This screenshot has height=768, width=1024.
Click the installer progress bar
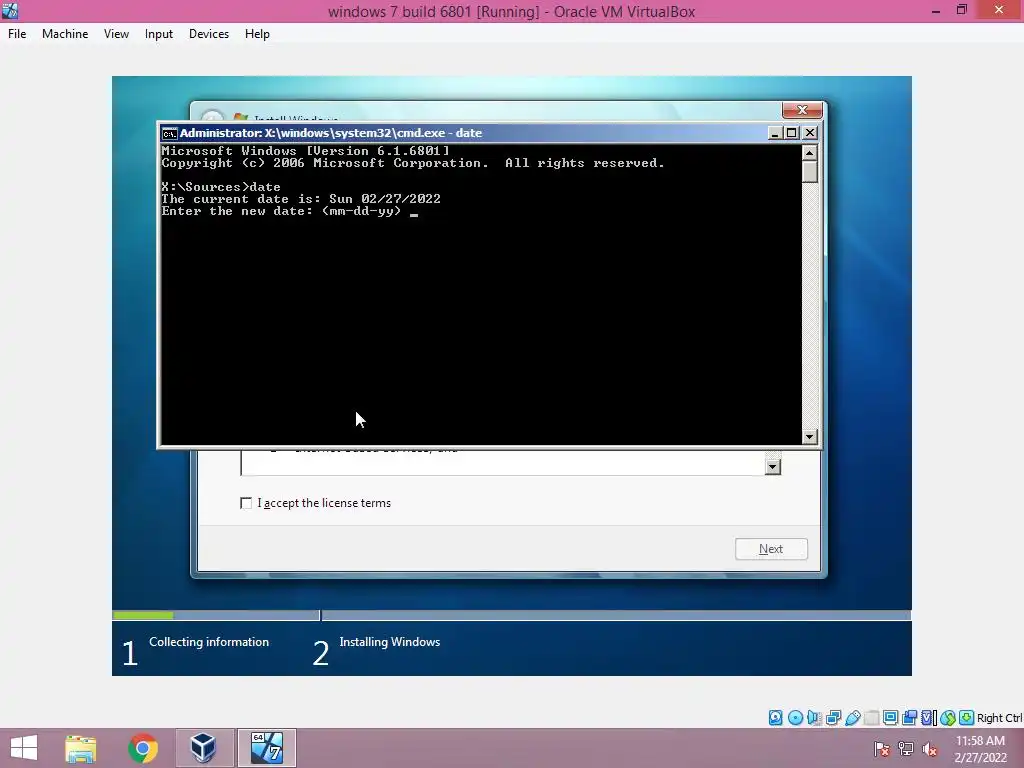(511, 615)
